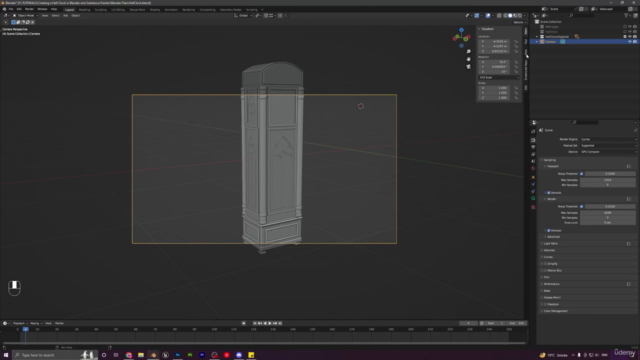
Task: Open the Render Engine dropdown
Action: [608, 139]
